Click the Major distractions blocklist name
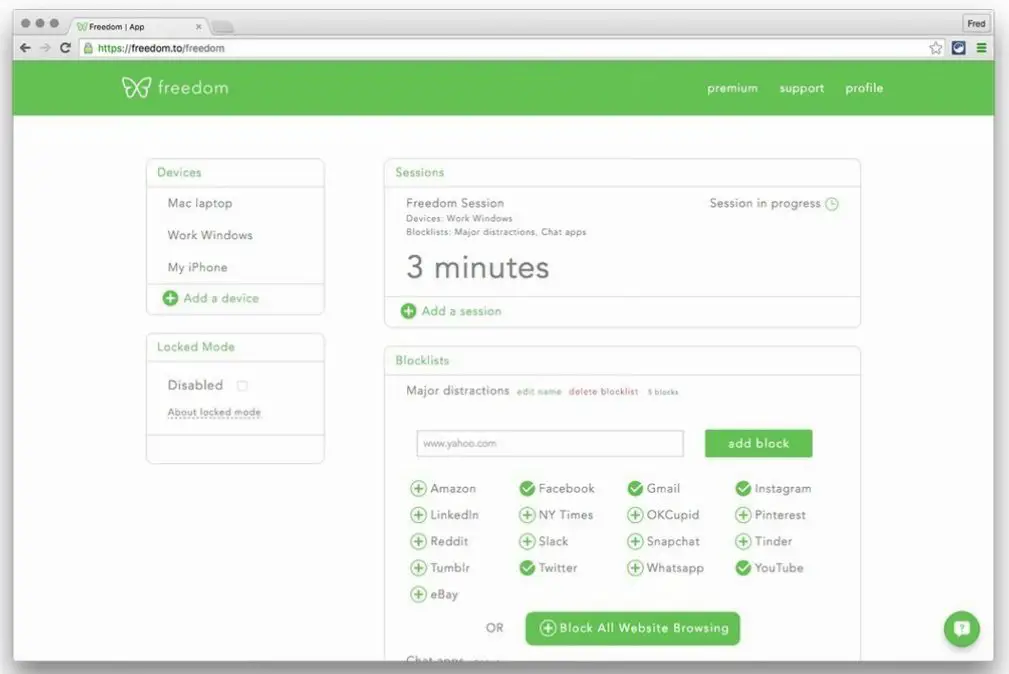Viewport: 1009px width, 674px height. point(458,391)
